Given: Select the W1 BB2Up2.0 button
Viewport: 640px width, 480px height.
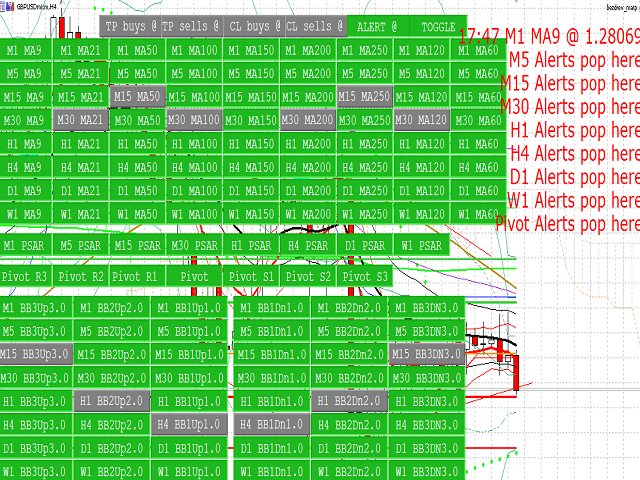Looking at the screenshot, I should [x=112, y=471].
